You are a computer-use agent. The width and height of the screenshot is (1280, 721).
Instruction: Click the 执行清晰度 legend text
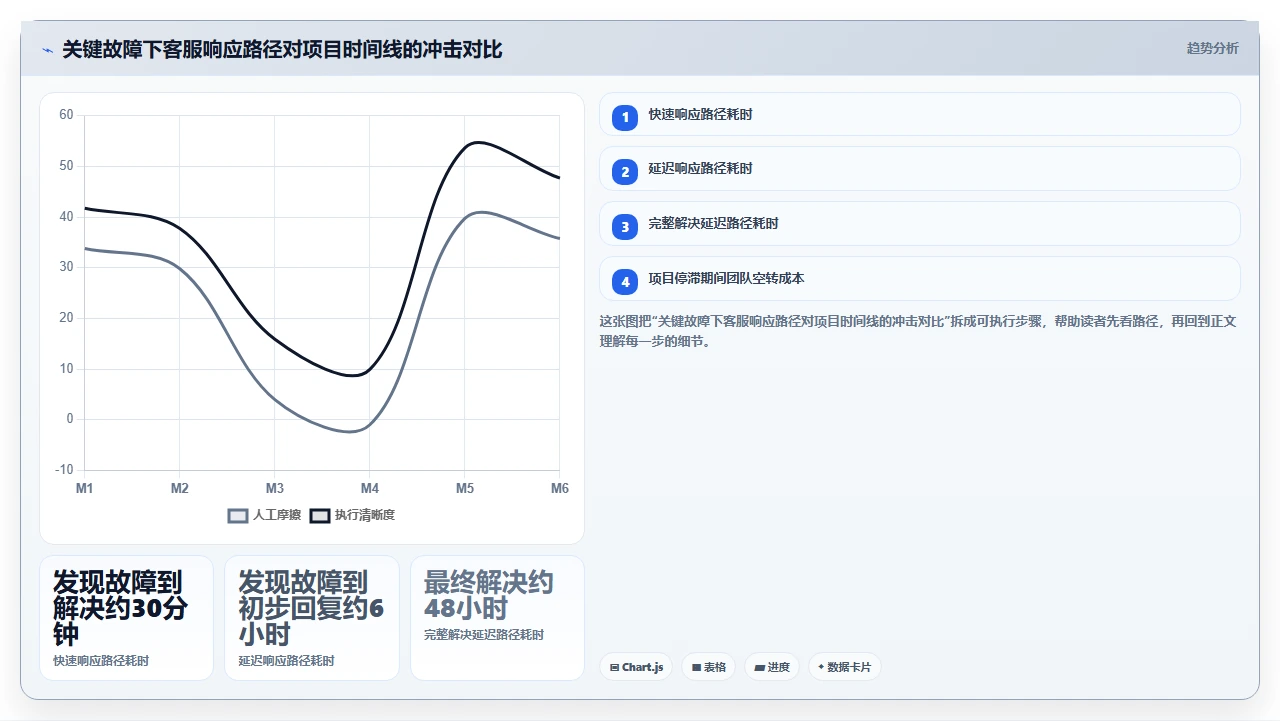coord(365,515)
